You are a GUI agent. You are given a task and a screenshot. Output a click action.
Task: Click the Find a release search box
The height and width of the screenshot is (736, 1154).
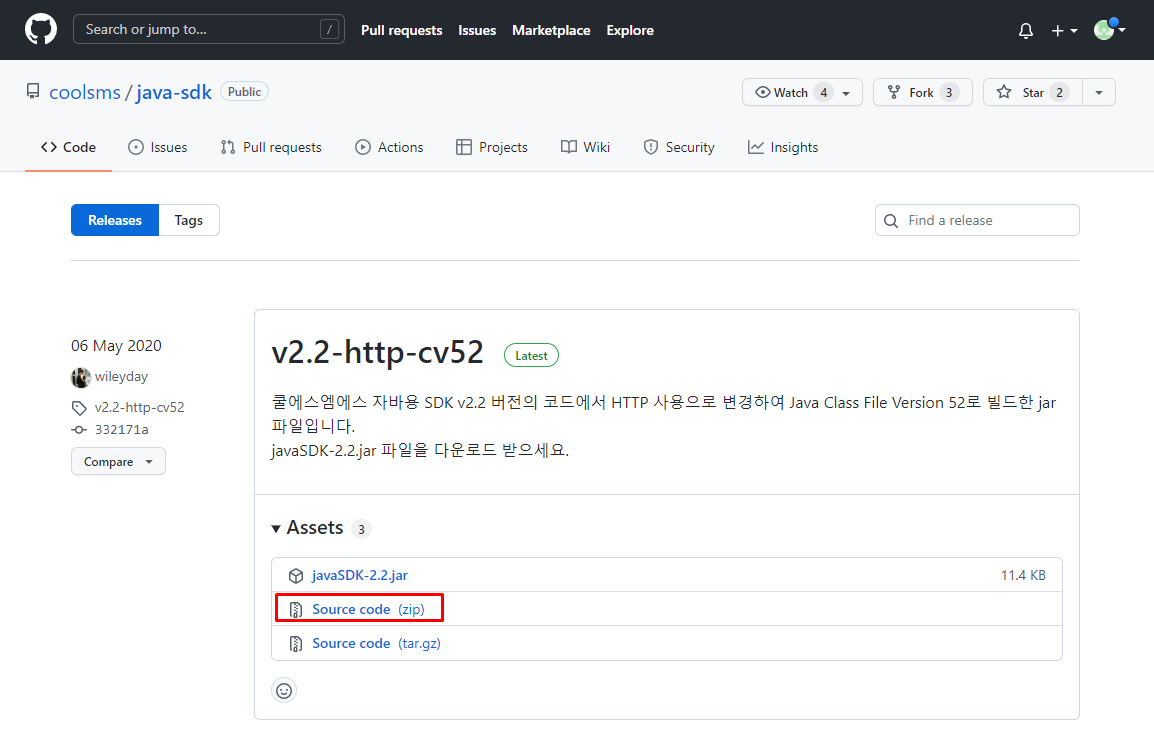coord(977,220)
